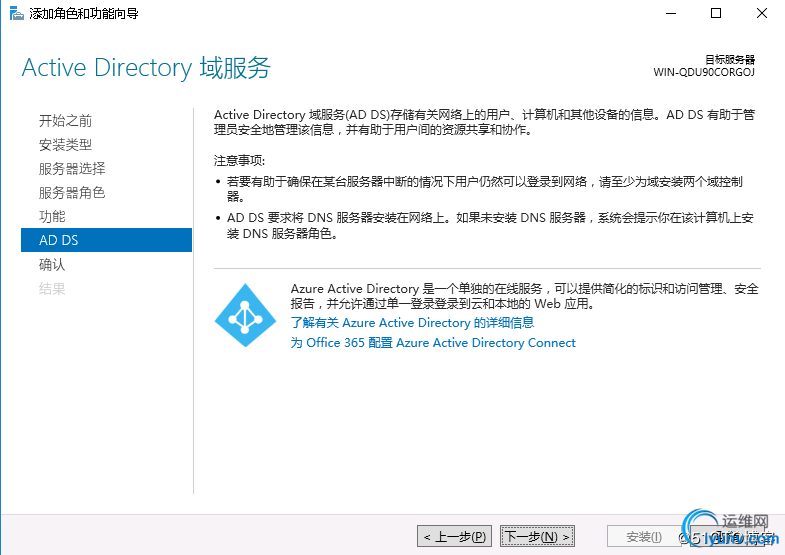This screenshot has width=785, height=555.
Task: Click the greyed-out 结果 step
Action: tap(53, 289)
